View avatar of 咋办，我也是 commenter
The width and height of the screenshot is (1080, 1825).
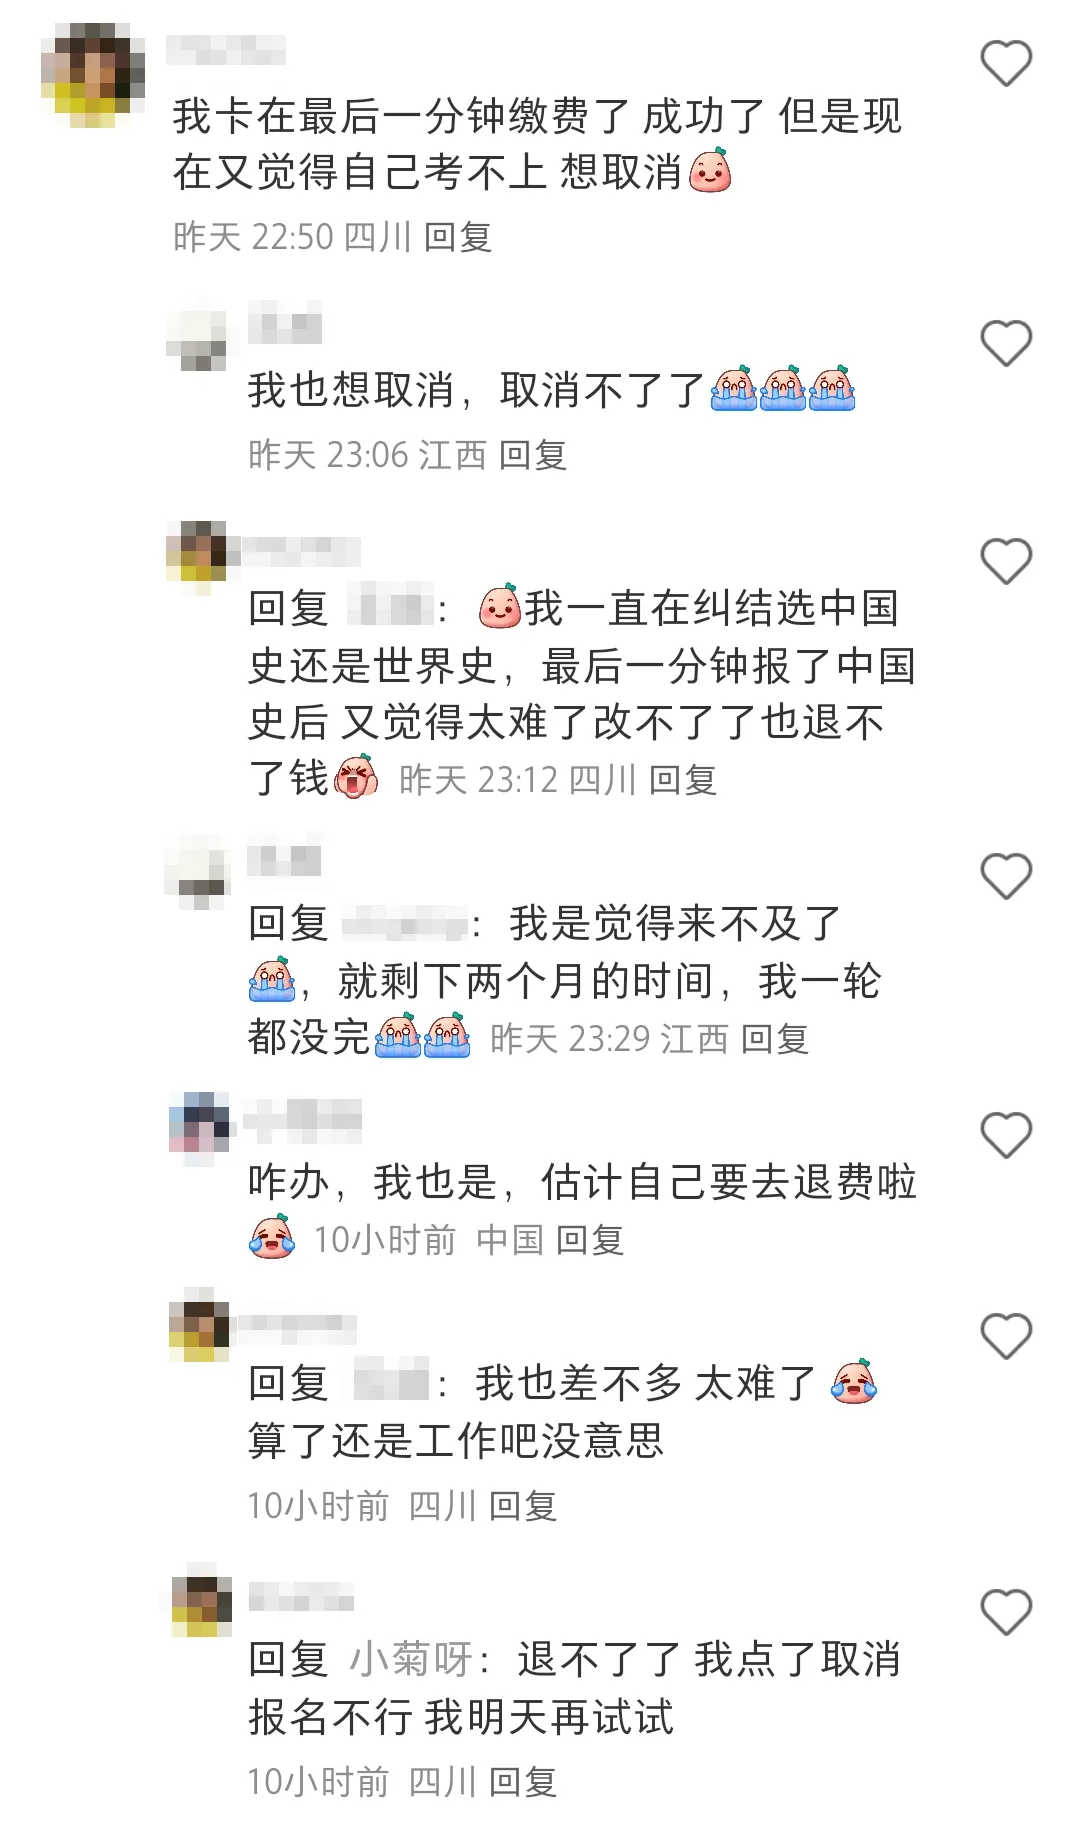pos(200,1127)
